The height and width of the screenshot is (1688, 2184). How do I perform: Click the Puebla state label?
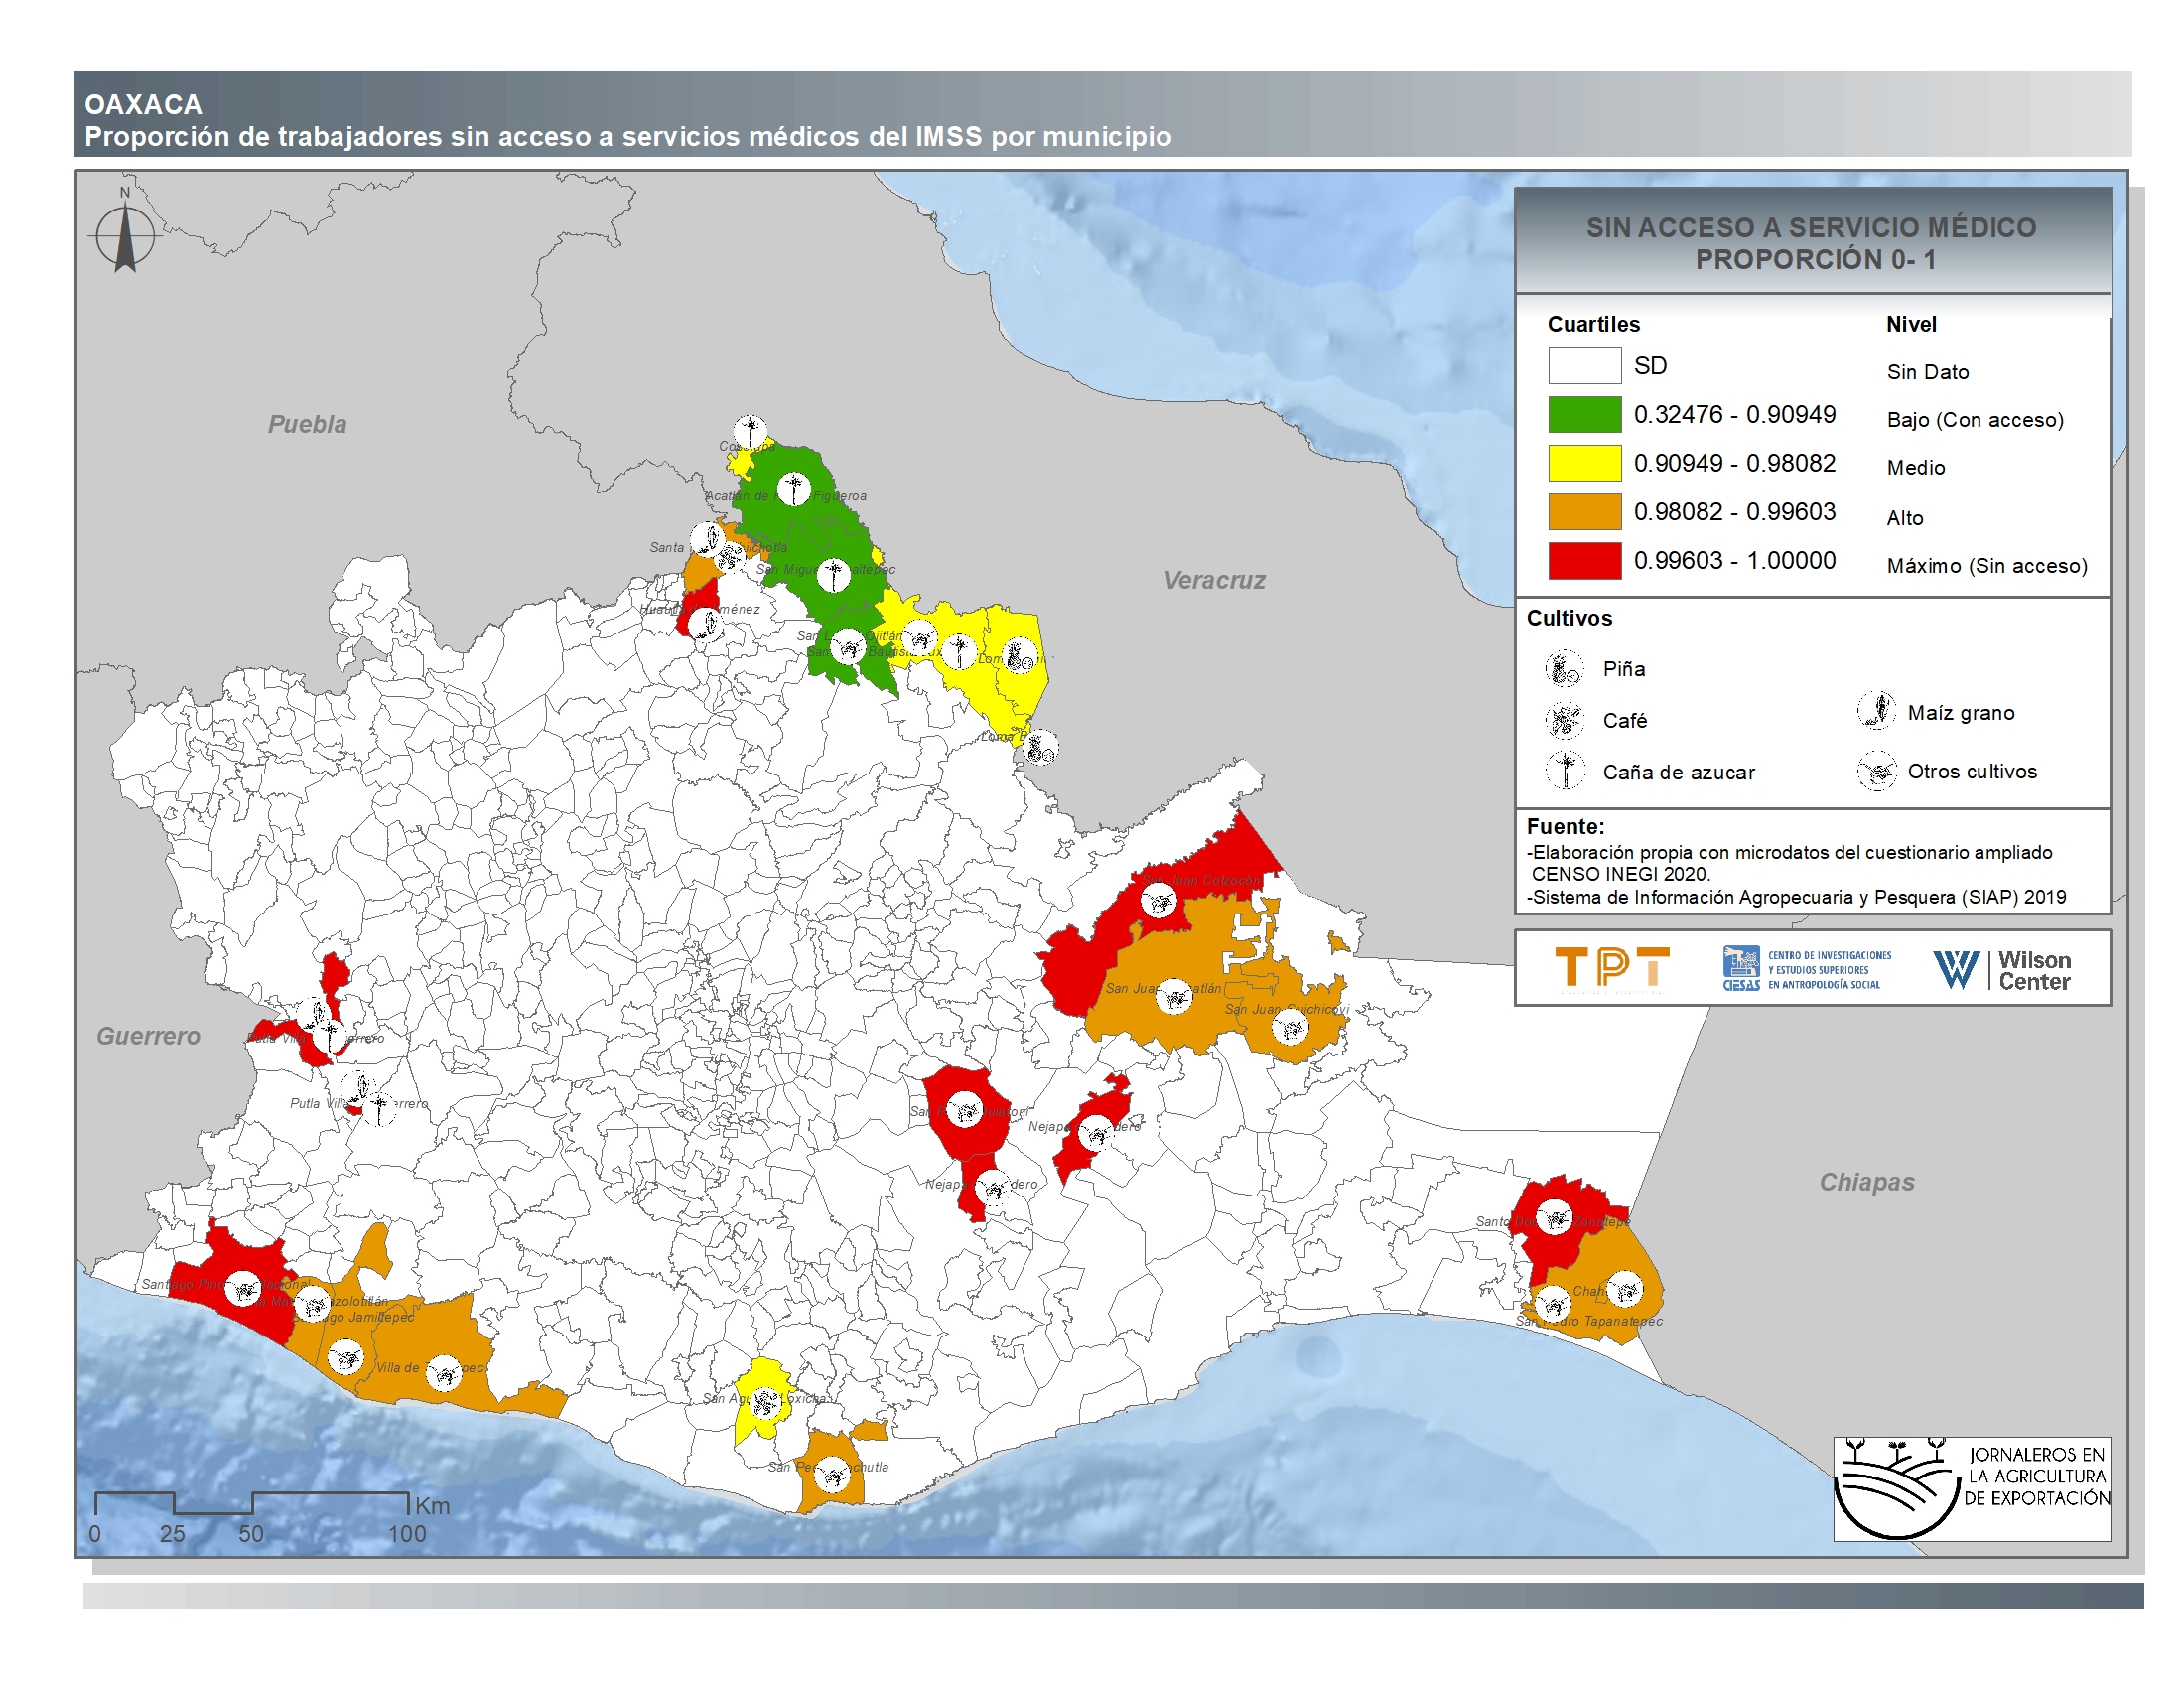[307, 424]
